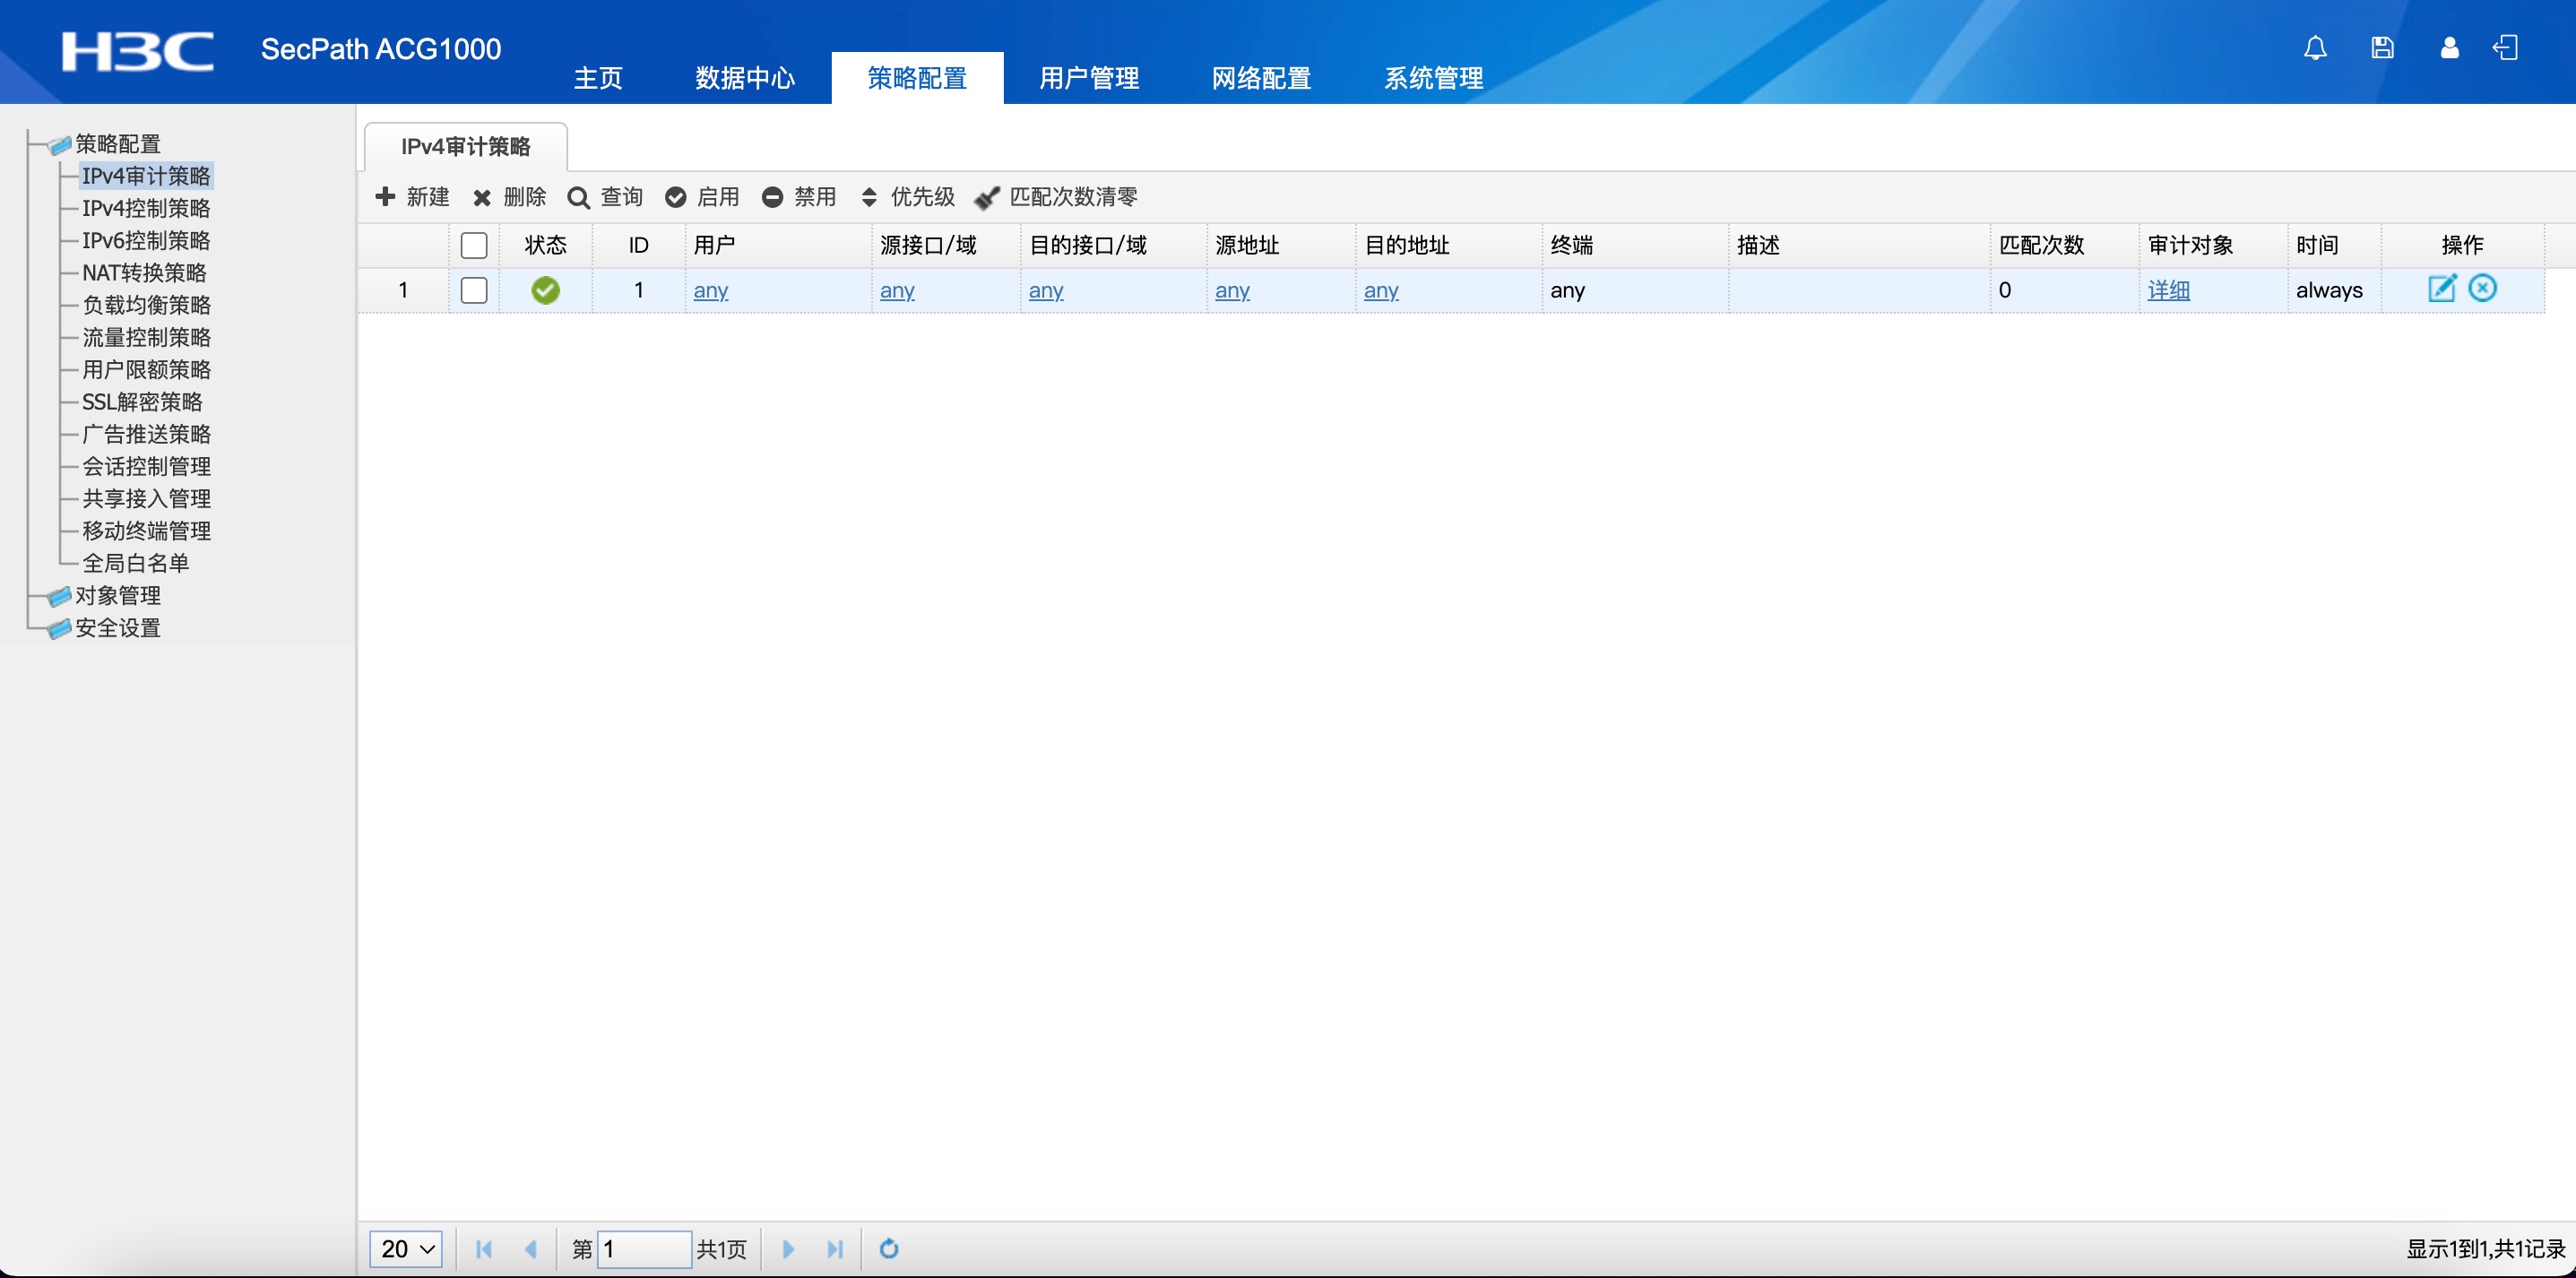Check the checkbox for policy row 1

(x=473, y=290)
